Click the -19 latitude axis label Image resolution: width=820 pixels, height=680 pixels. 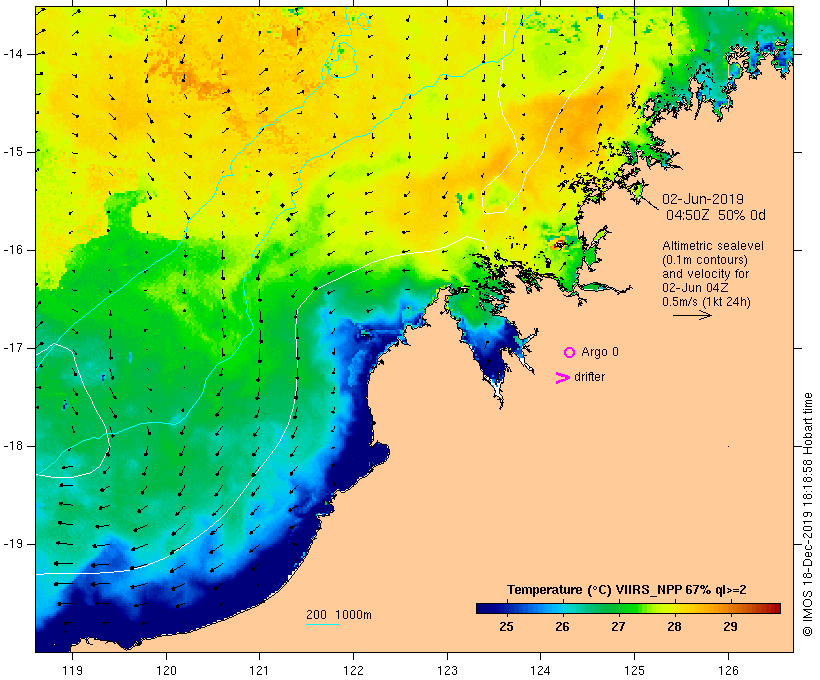tap(13, 544)
